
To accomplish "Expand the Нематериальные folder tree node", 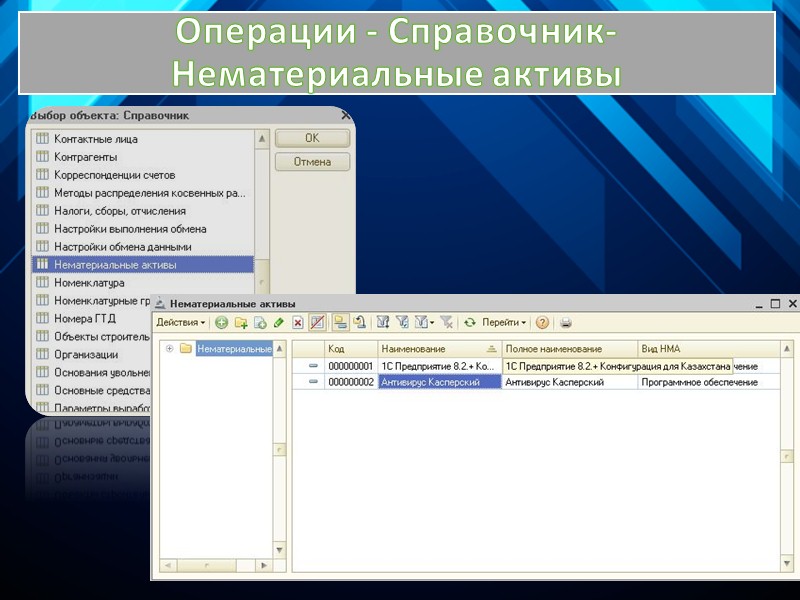I will (x=169, y=349).
